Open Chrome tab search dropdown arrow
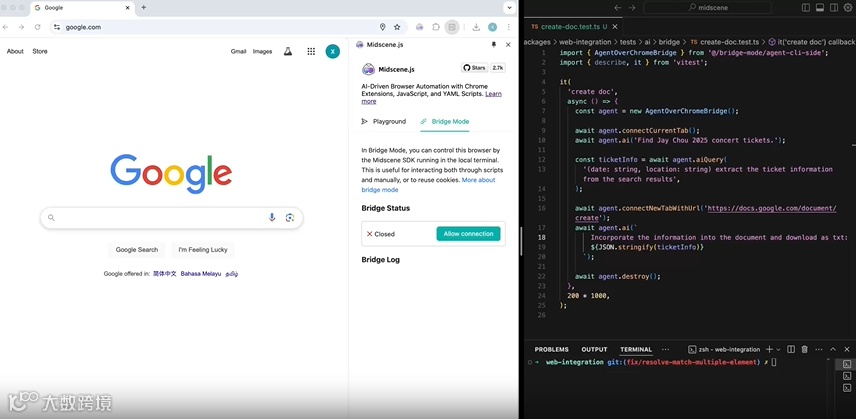Viewport: 856px width, 419px height. point(509,8)
